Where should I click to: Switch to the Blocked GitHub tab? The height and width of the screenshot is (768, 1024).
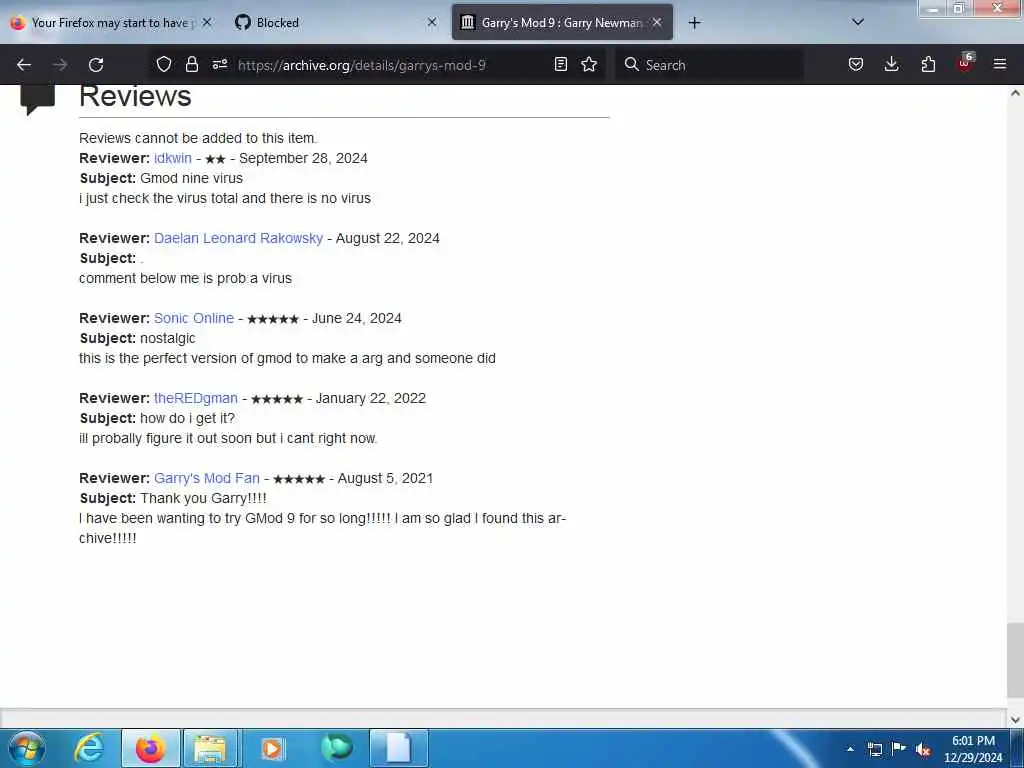tap(333, 23)
